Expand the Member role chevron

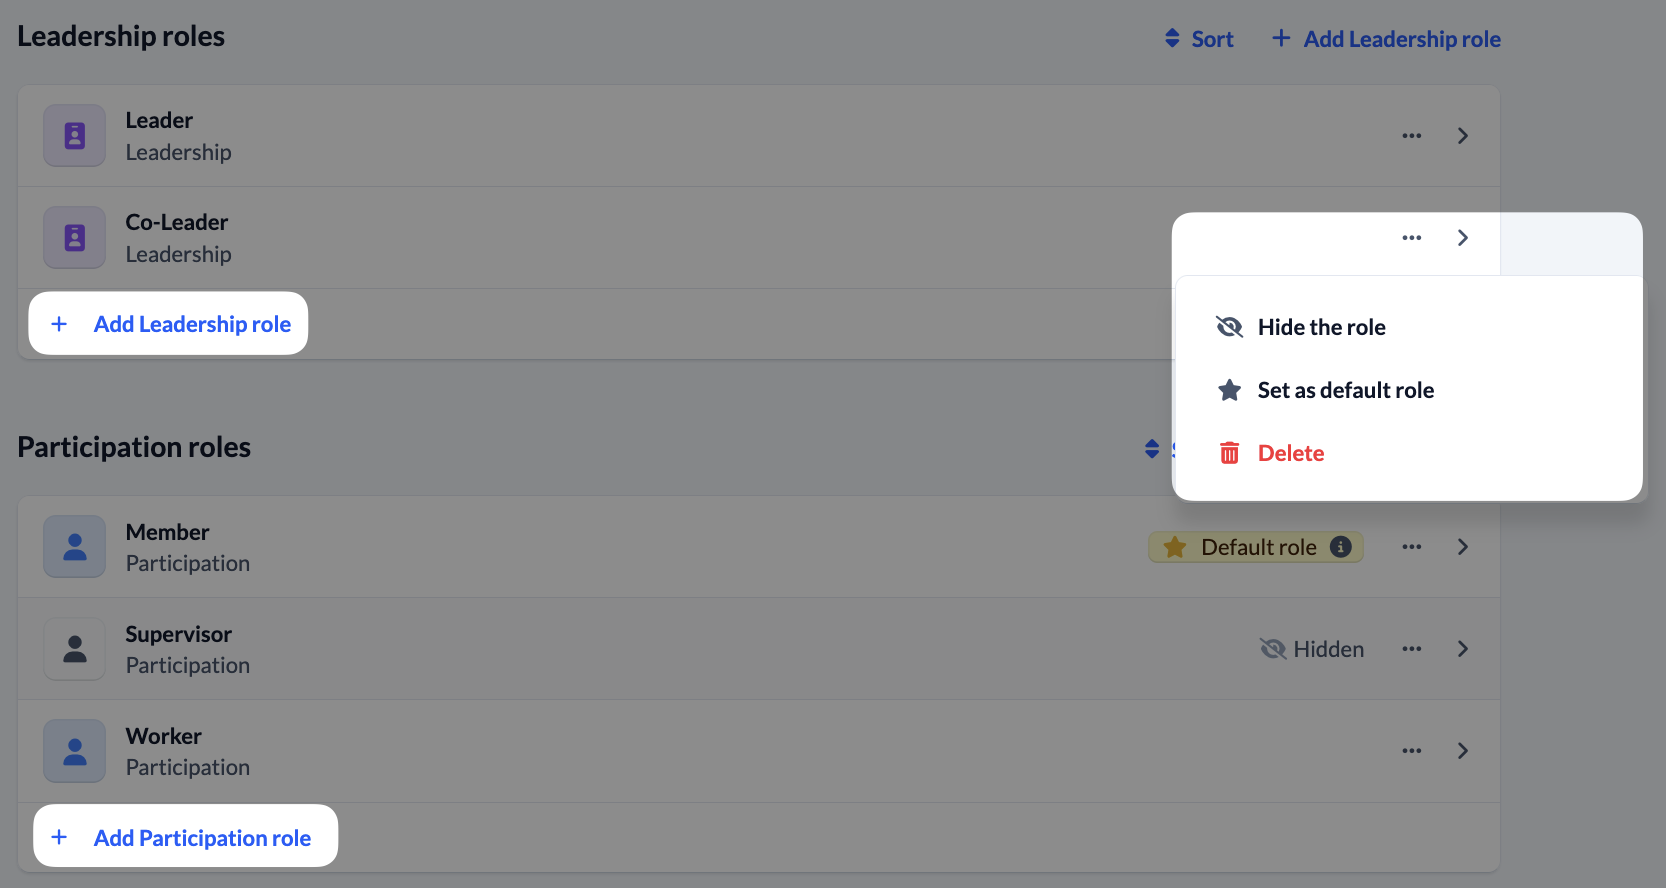pyautogui.click(x=1463, y=547)
